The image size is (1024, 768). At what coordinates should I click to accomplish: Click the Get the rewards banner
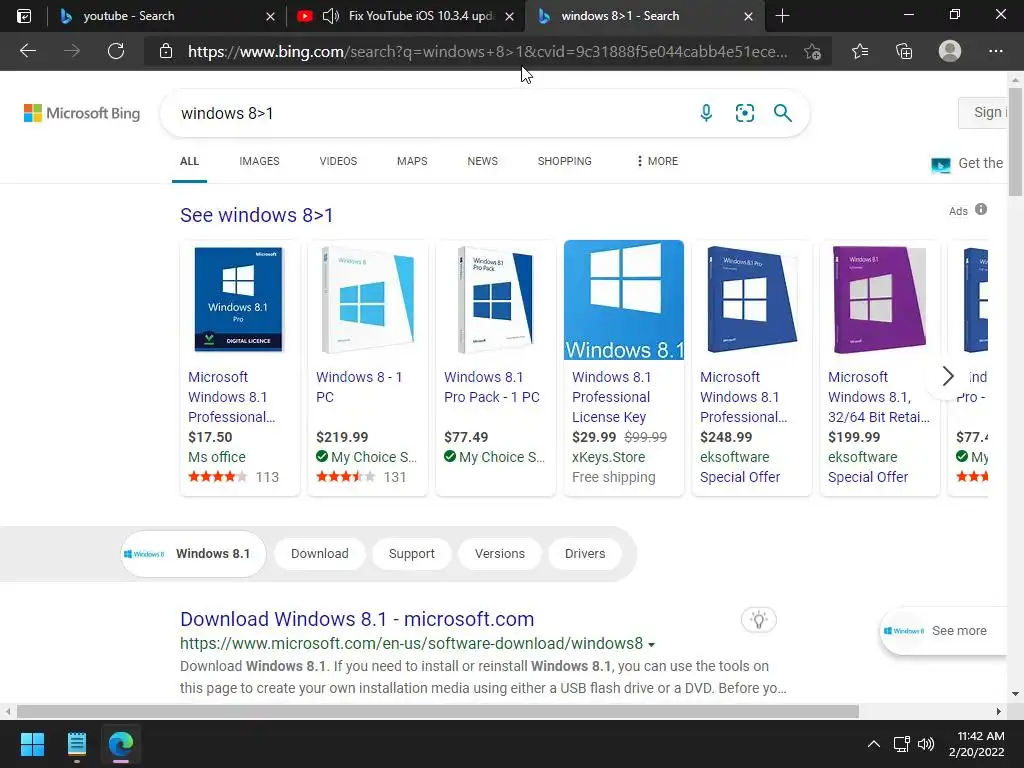tap(968, 163)
